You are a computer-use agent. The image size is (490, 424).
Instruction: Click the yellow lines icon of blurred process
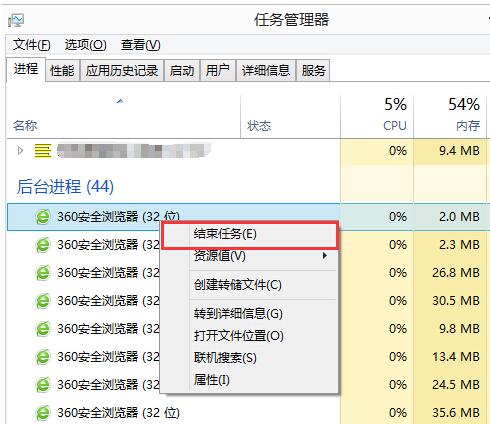[43, 151]
